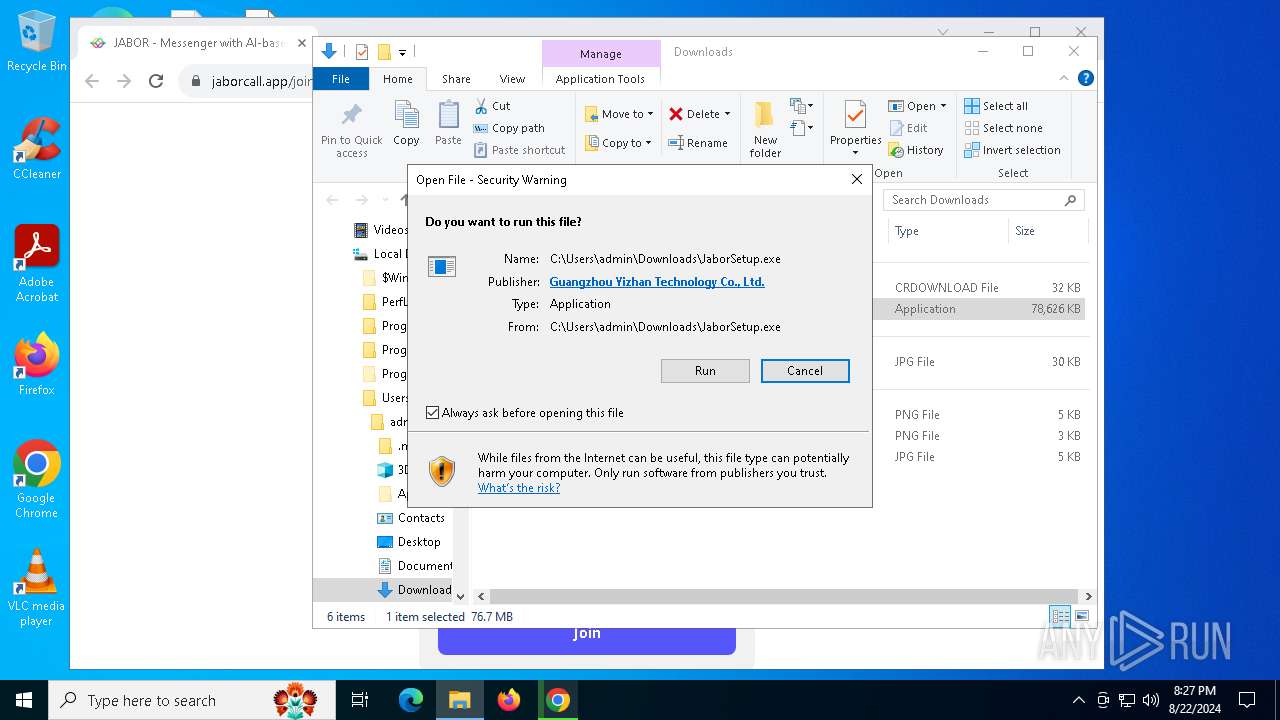Open the File menu in Explorer
Viewport: 1280px width, 720px height.
point(341,79)
